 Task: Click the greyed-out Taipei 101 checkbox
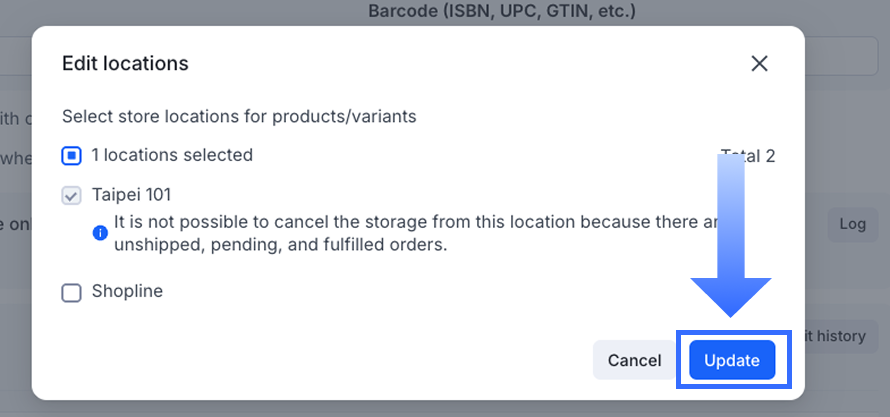71,196
